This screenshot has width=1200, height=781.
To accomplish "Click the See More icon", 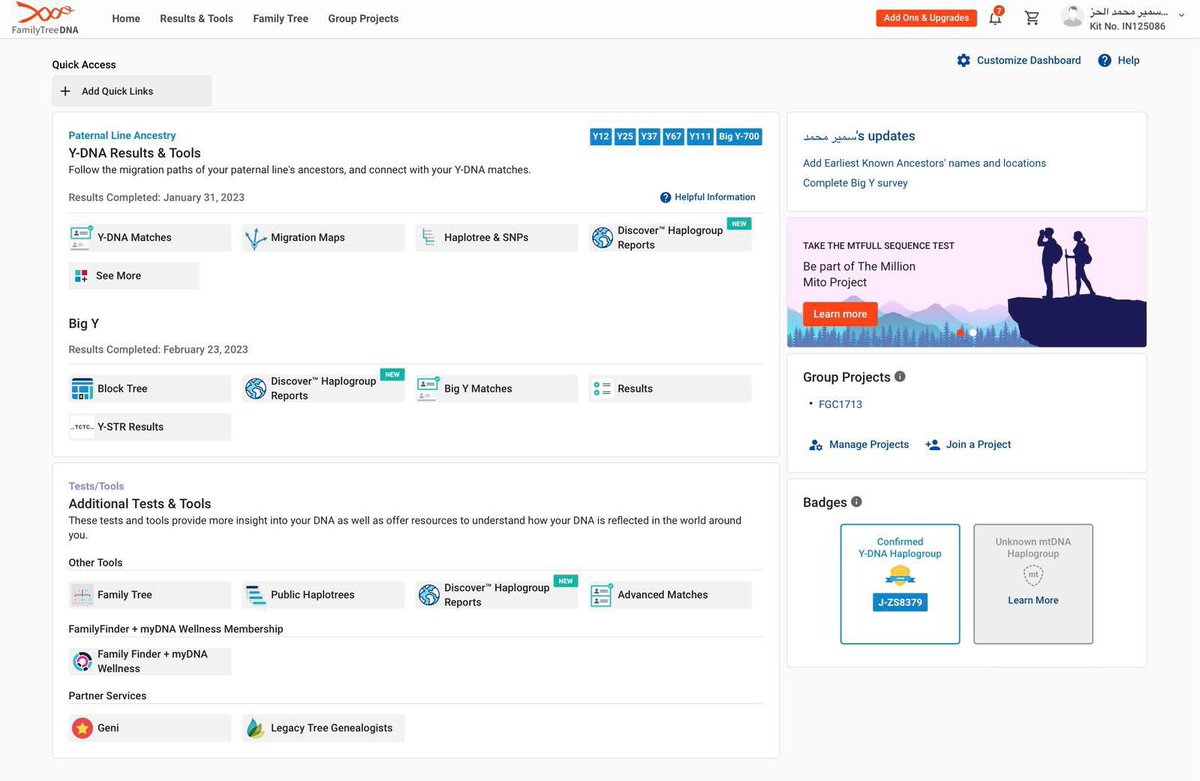I will tap(81, 276).
